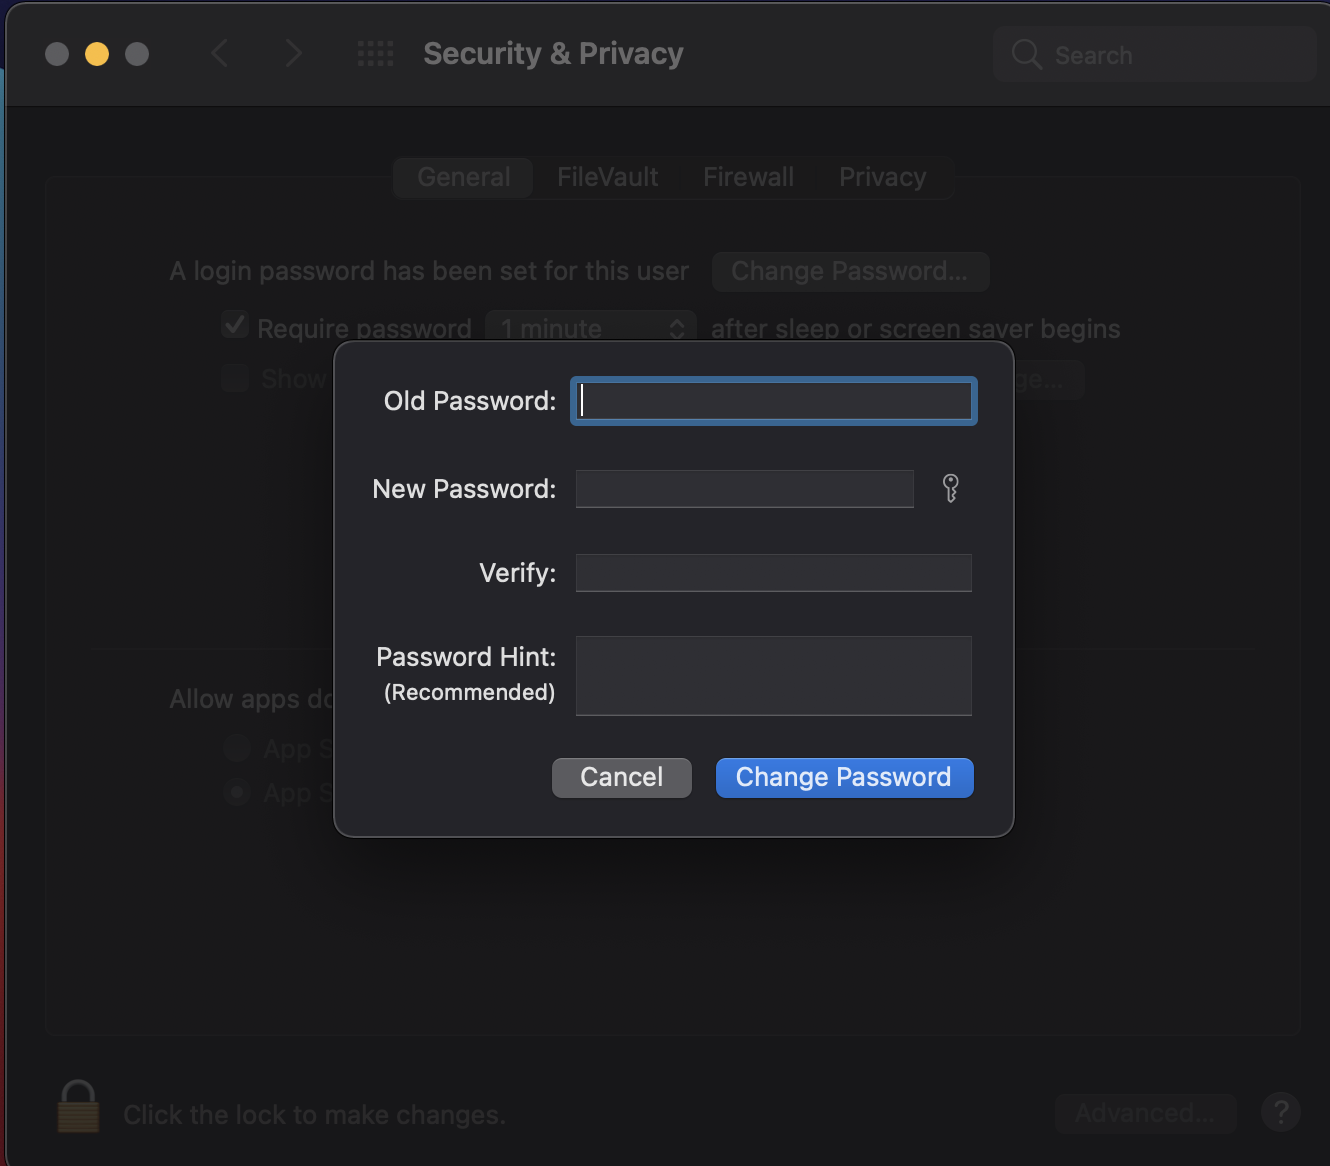Cancel the password change dialog
Screen dimensions: 1330x1166
coord(622,777)
